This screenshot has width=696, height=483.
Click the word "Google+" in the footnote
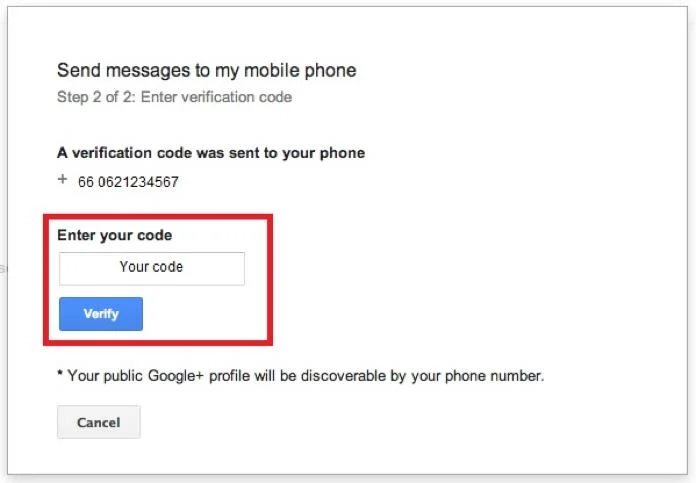[x=176, y=376]
